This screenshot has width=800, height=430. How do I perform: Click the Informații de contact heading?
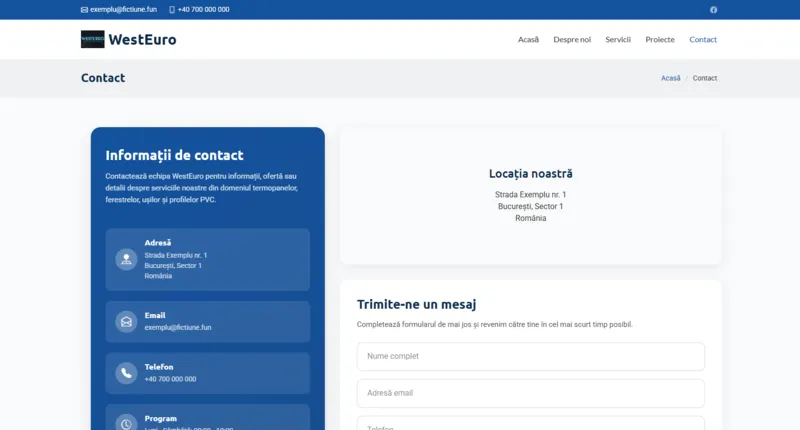point(174,155)
